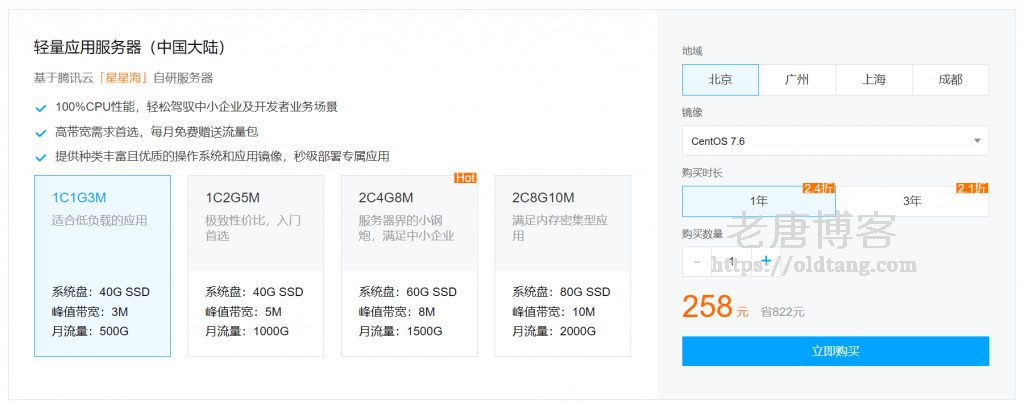
Task: Click the 立即购买 button
Action: pos(835,351)
